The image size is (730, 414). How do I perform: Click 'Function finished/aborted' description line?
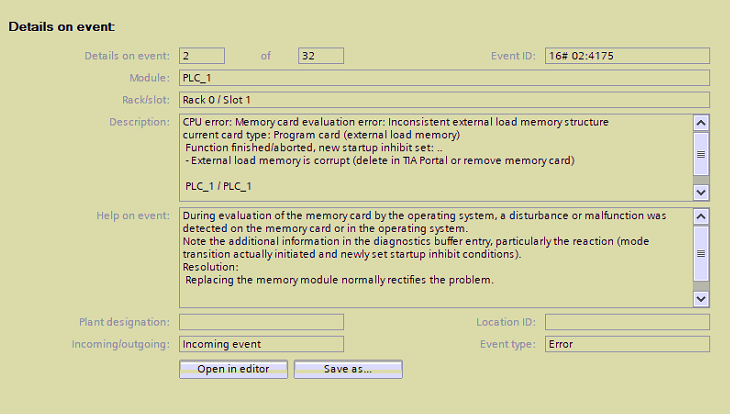(314, 148)
